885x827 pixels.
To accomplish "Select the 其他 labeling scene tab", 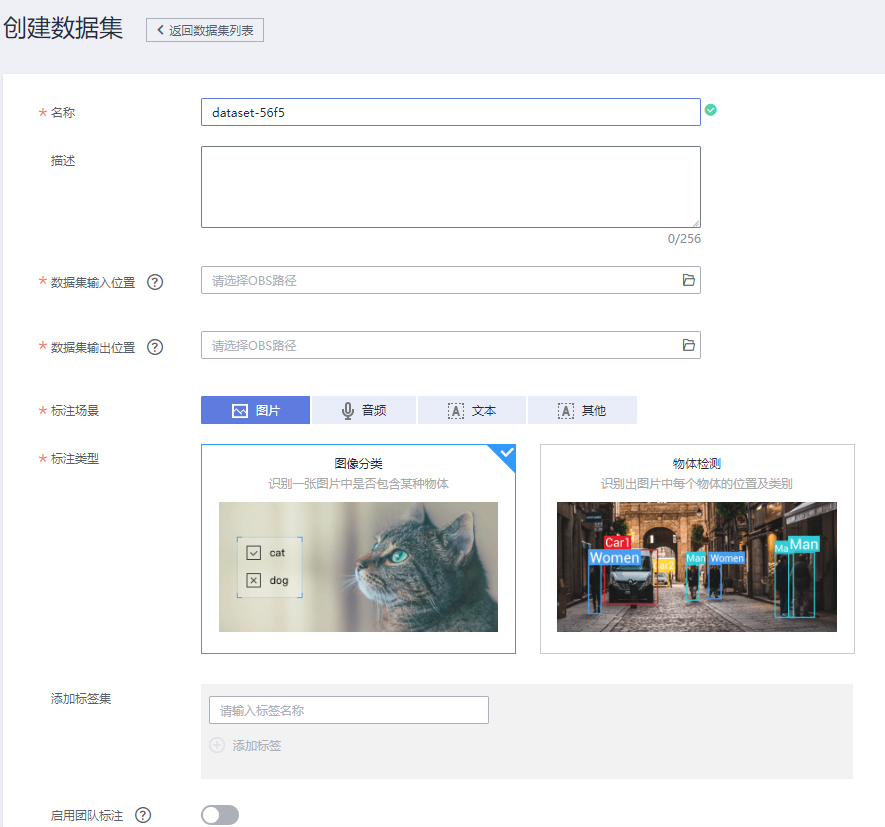I will point(582,410).
